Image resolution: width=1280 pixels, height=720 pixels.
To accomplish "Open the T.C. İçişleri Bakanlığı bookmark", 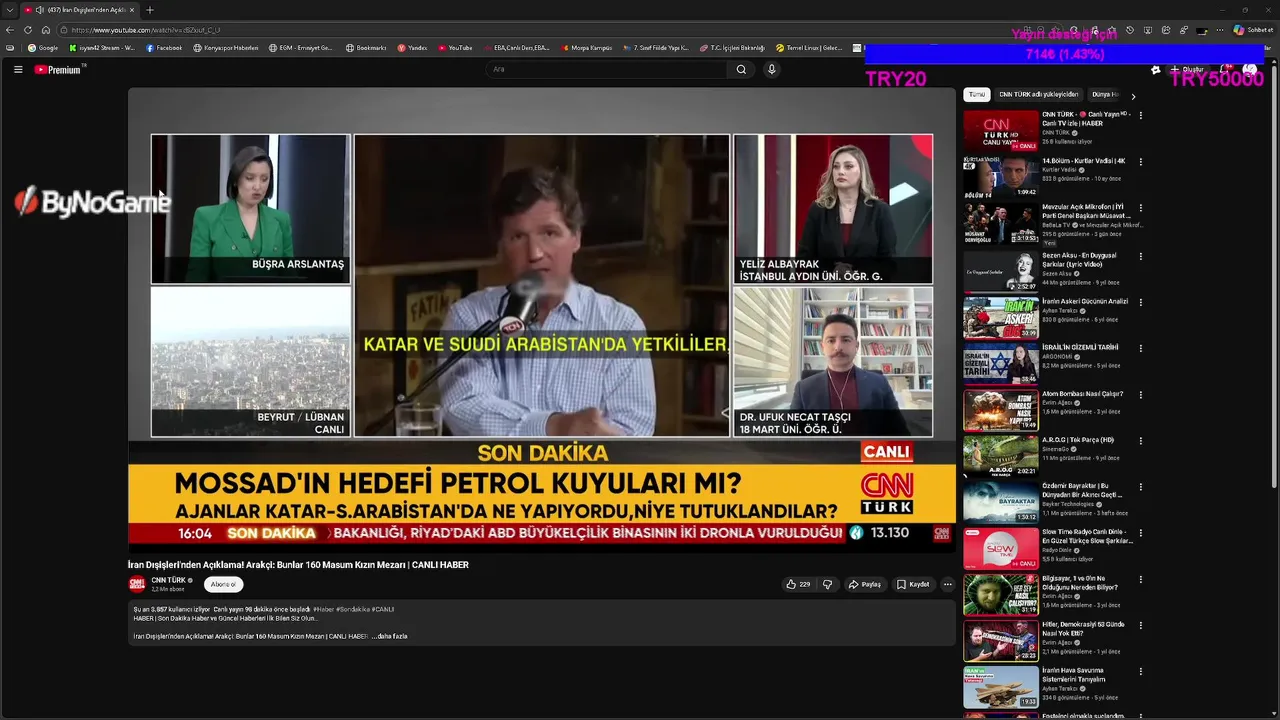I will (x=732, y=48).
